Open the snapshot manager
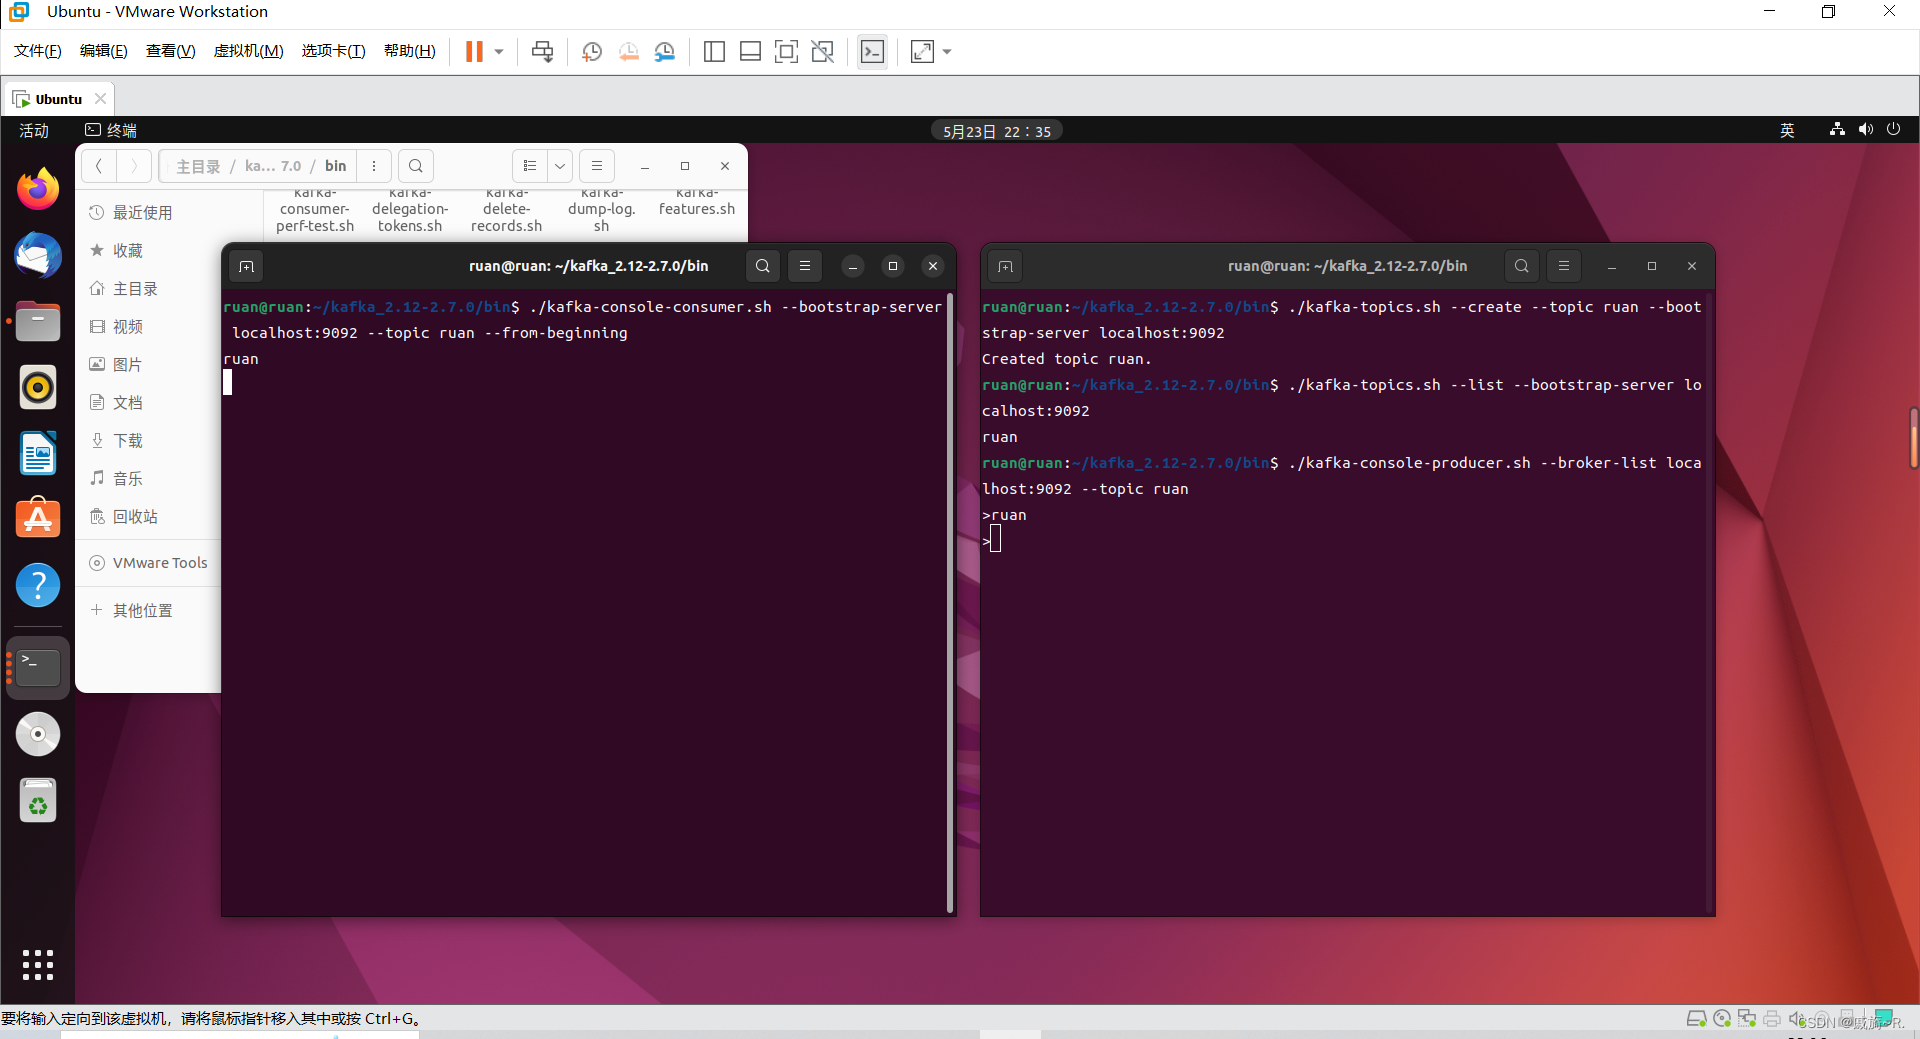The height and width of the screenshot is (1039, 1920). (x=665, y=51)
